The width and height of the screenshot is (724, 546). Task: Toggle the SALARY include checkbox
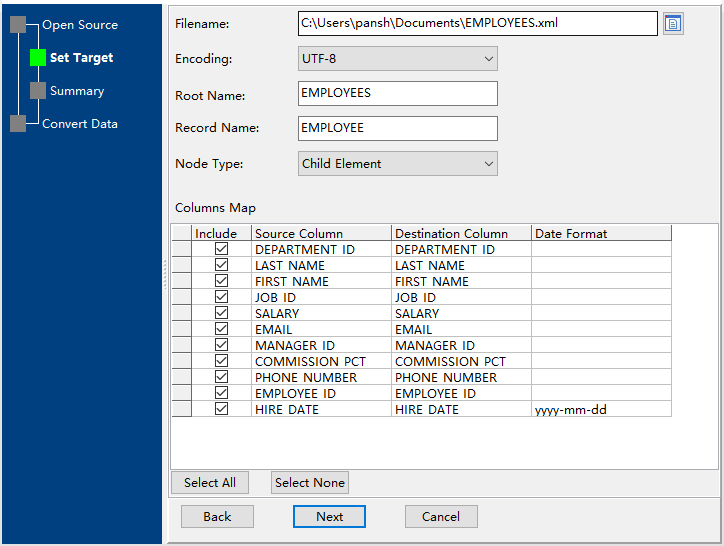tap(222, 313)
